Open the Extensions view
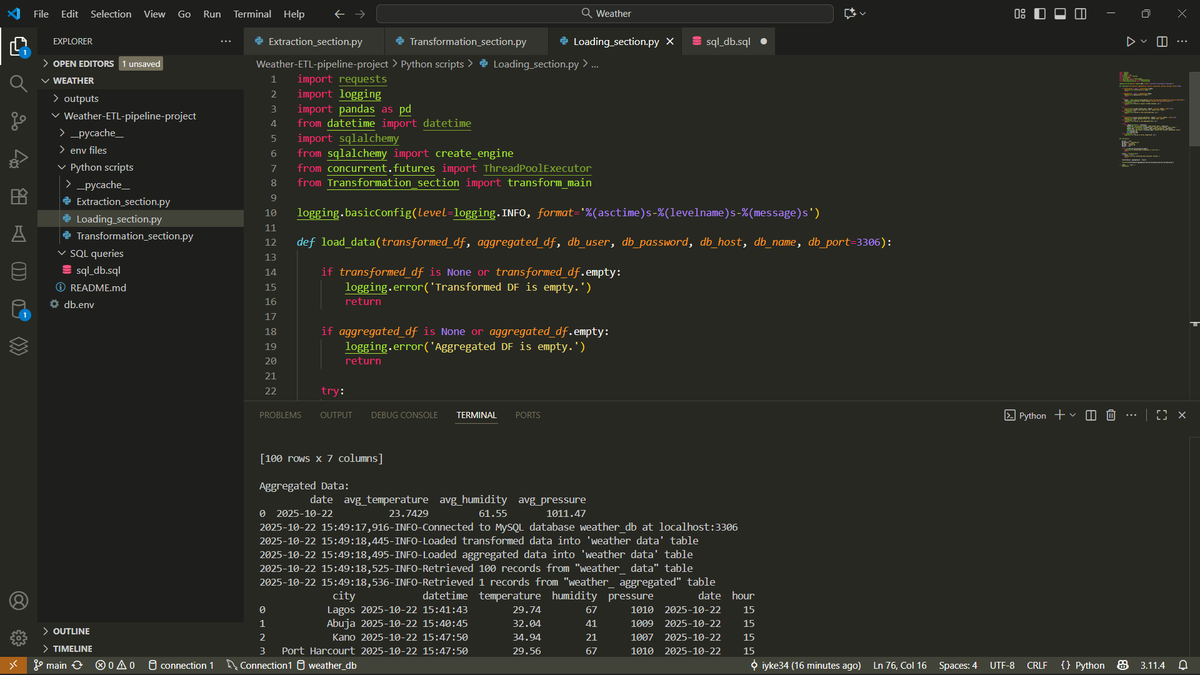The width and height of the screenshot is (1200, 675). point(18,197)
